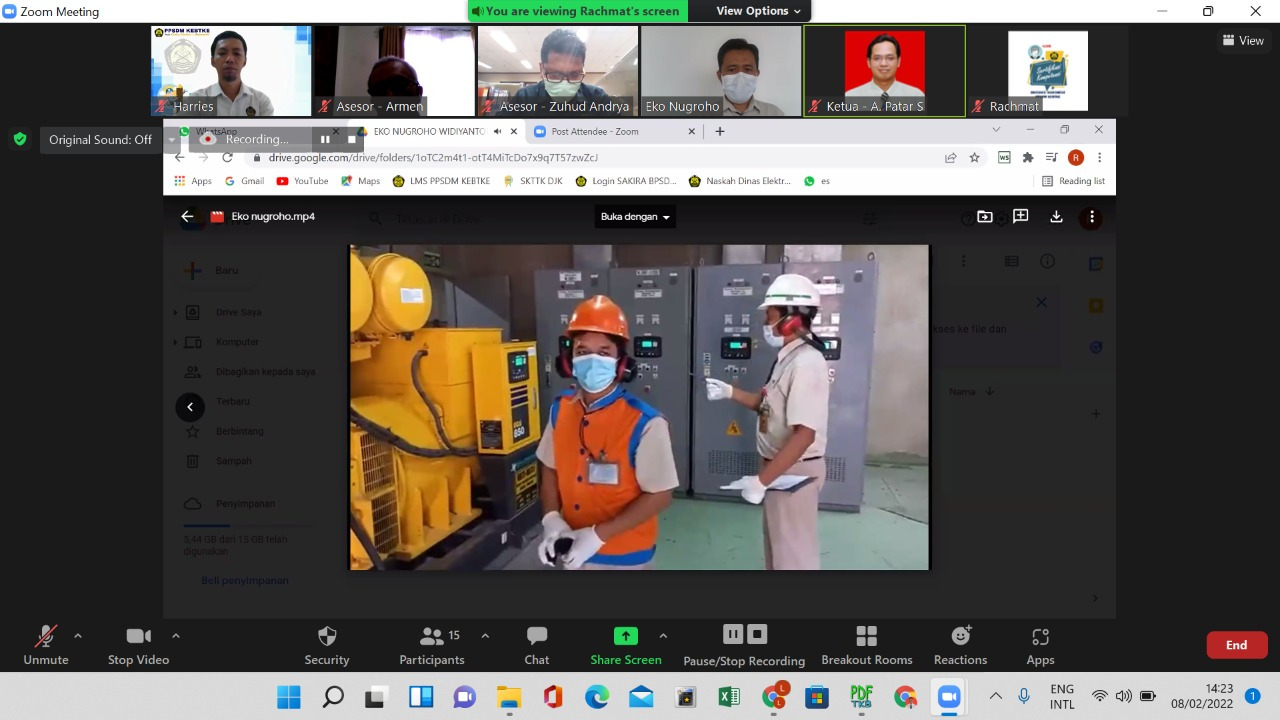Open Apps bookmark shortcut
The width and height of the screenshot is (1280, 720).
click(193, 181)
